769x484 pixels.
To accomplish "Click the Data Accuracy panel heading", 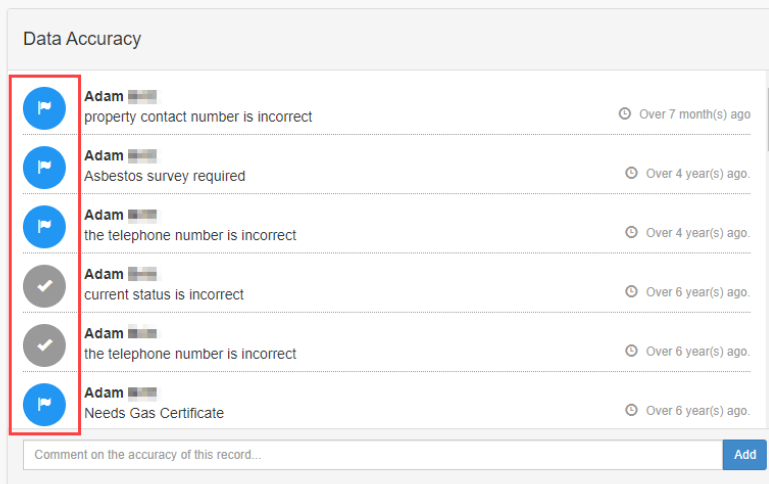I will click(82, 39).
